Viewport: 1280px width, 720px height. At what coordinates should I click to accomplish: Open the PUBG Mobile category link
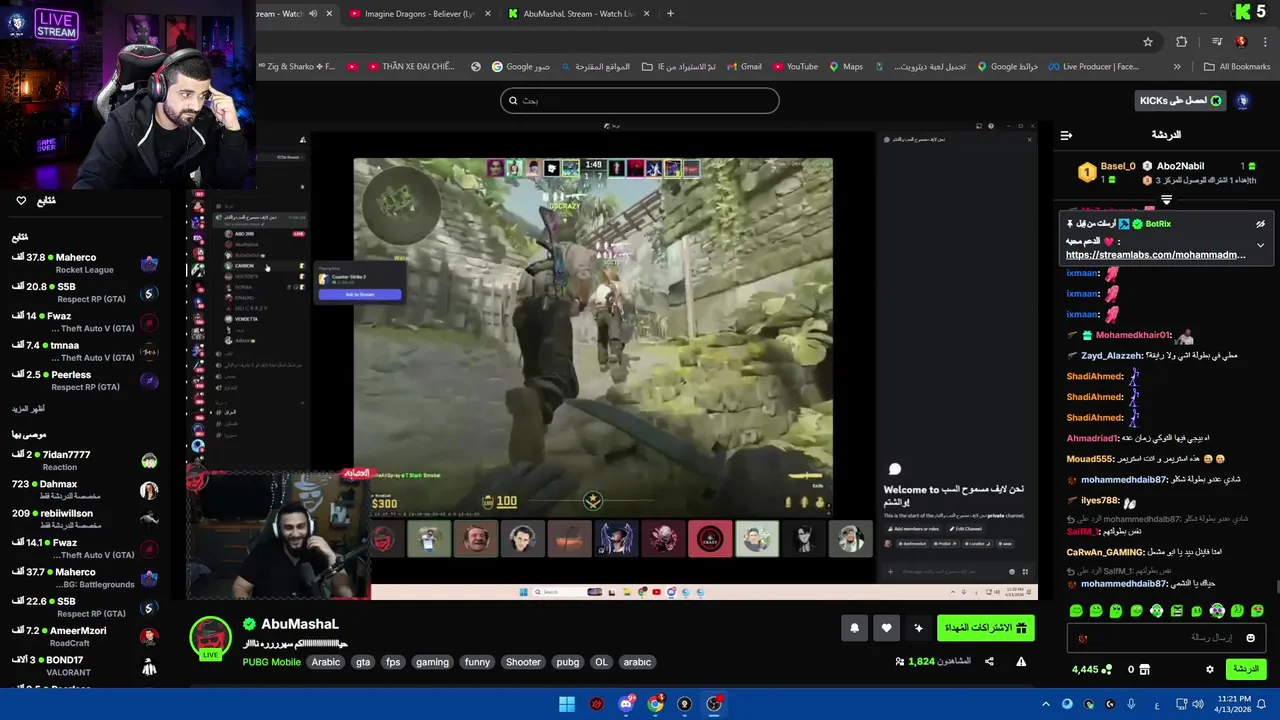(271, 662)
